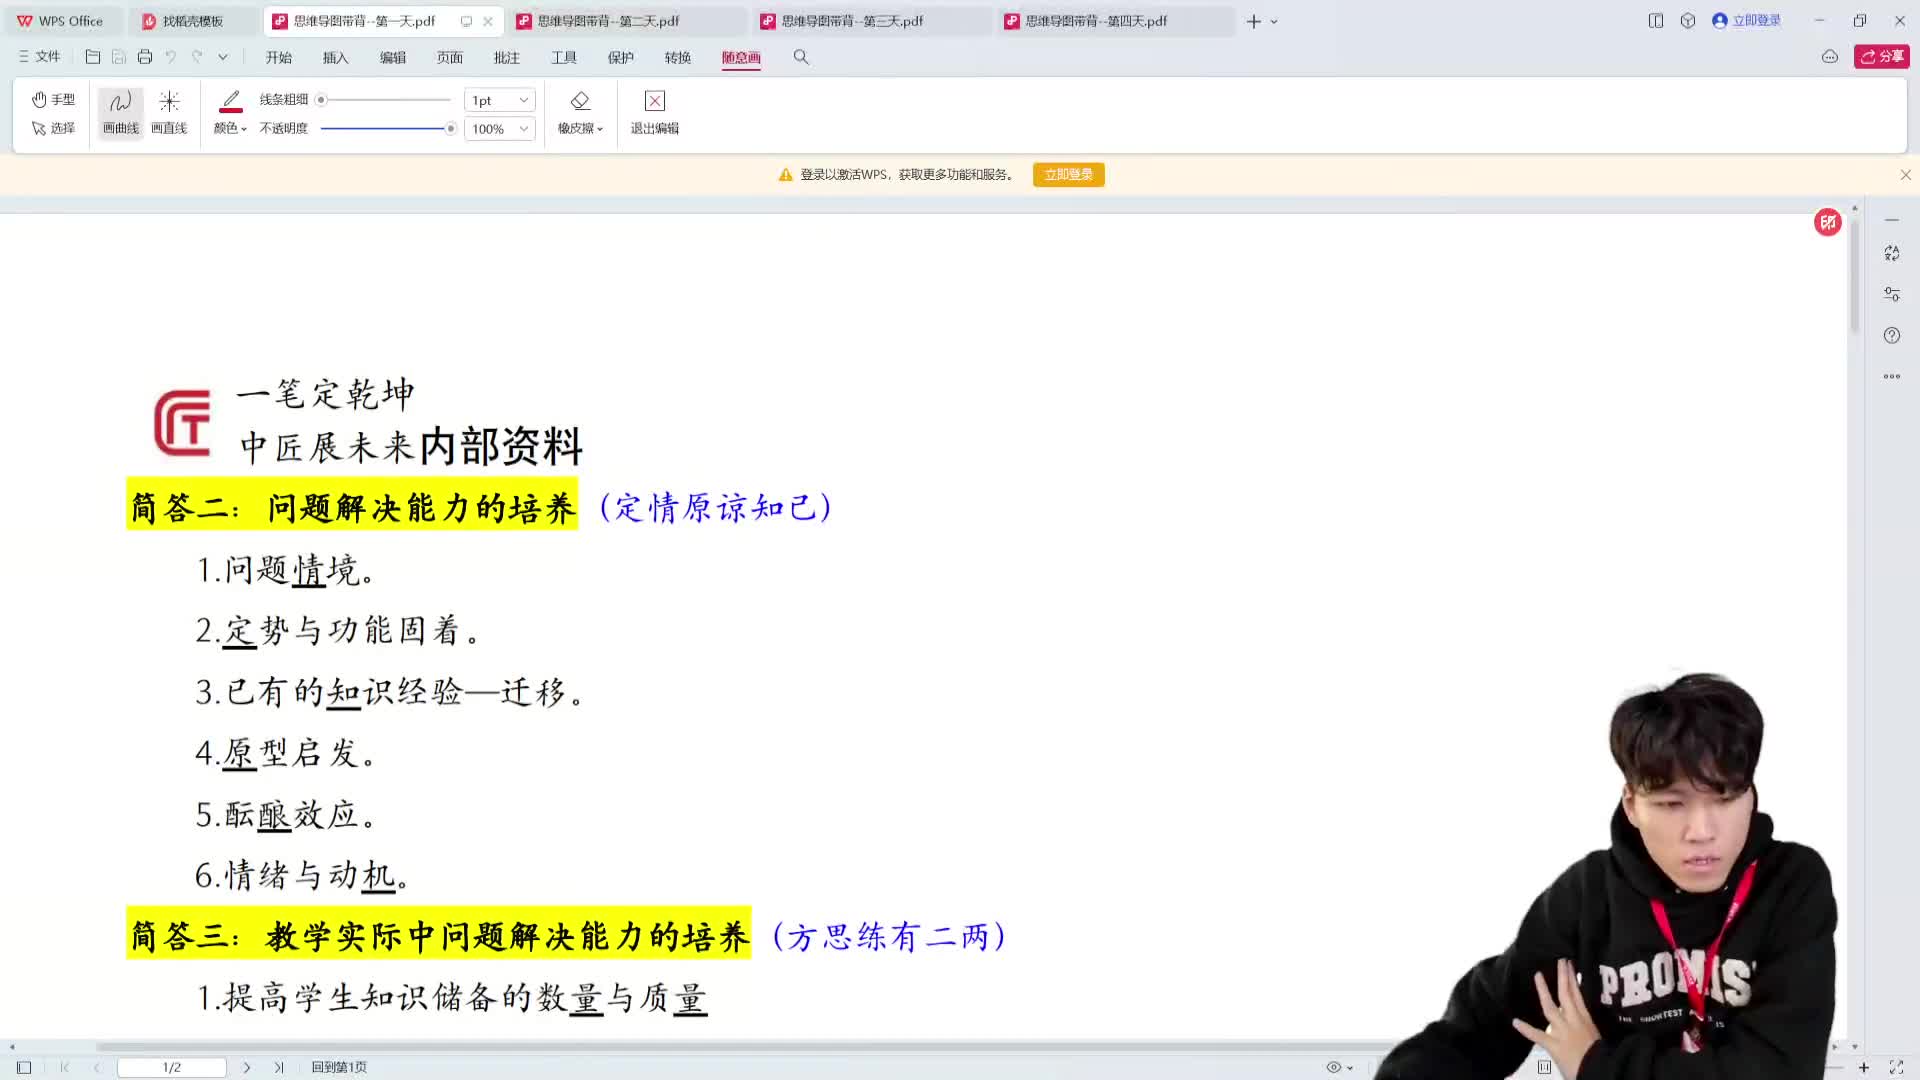The height and width of the screenshot is (1080, 1920).
Task: Select the 手型 hand tool
Action: [x=55, y=99]
